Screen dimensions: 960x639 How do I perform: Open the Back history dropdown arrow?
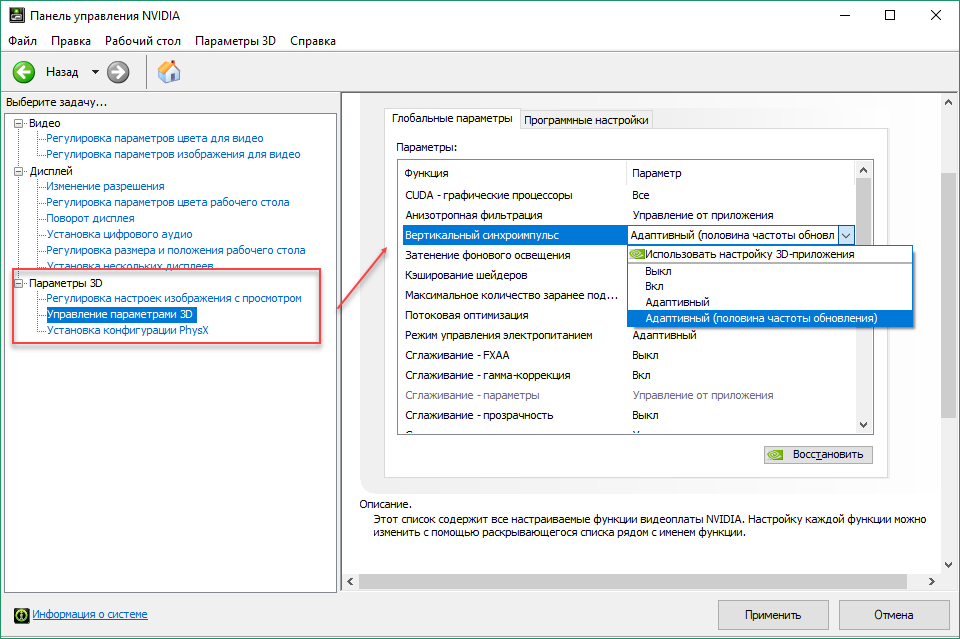(x=96, y=72)
